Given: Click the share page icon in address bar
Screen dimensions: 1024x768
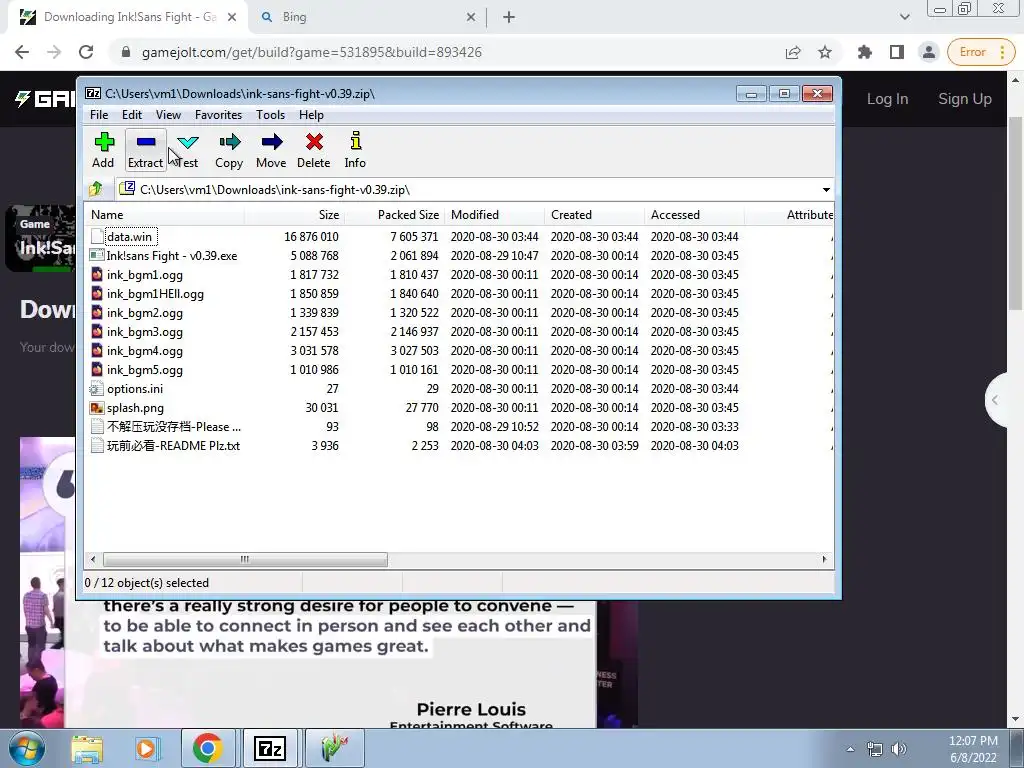Looking at the screenshot, I should (x=793, y=52).
